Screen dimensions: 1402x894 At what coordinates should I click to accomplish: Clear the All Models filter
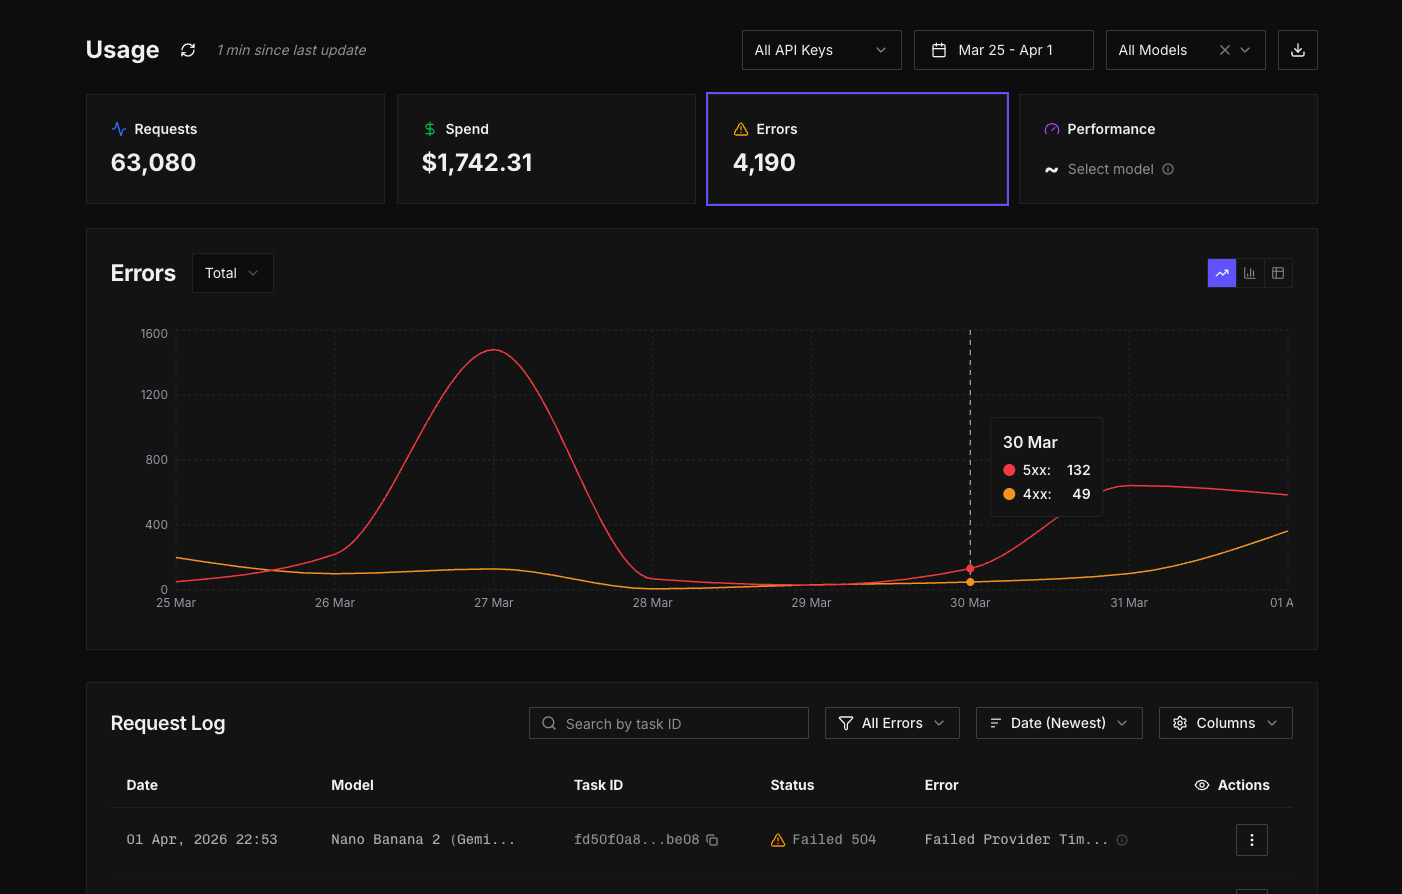tap(1224, 50)
